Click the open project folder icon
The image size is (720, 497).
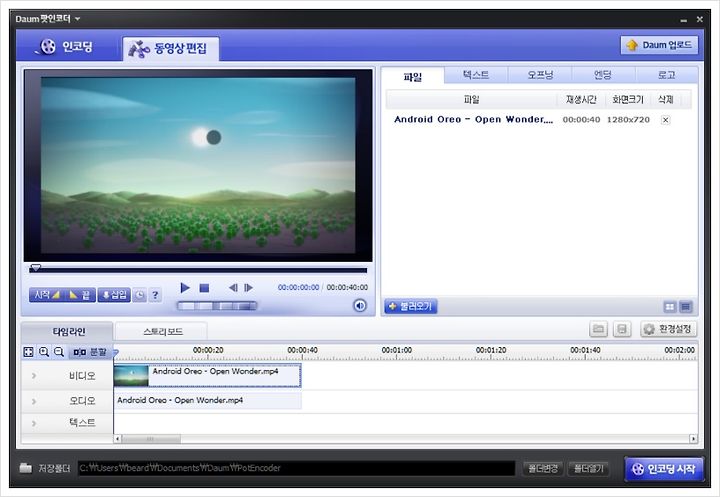pos(598,329)
